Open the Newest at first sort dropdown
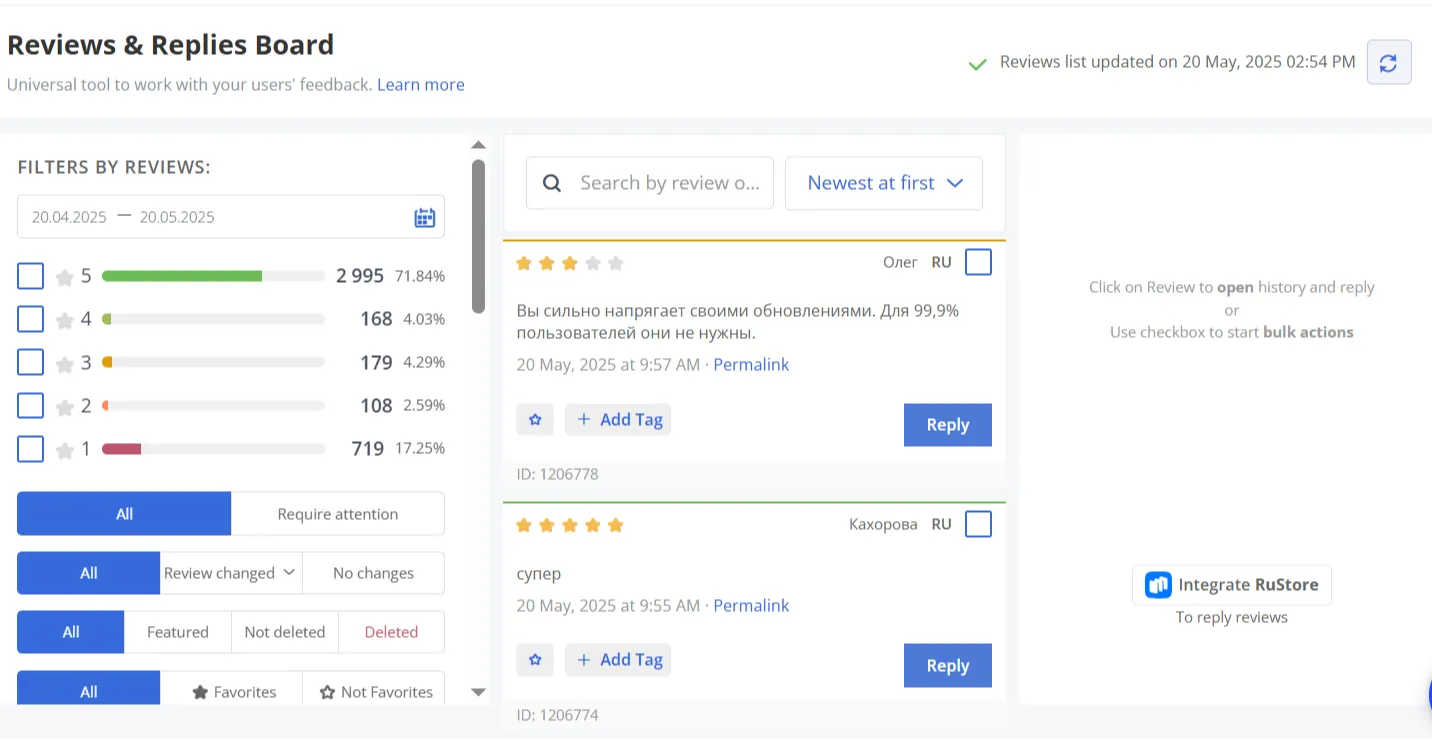Screen dimensions: 1432x743 884,183
